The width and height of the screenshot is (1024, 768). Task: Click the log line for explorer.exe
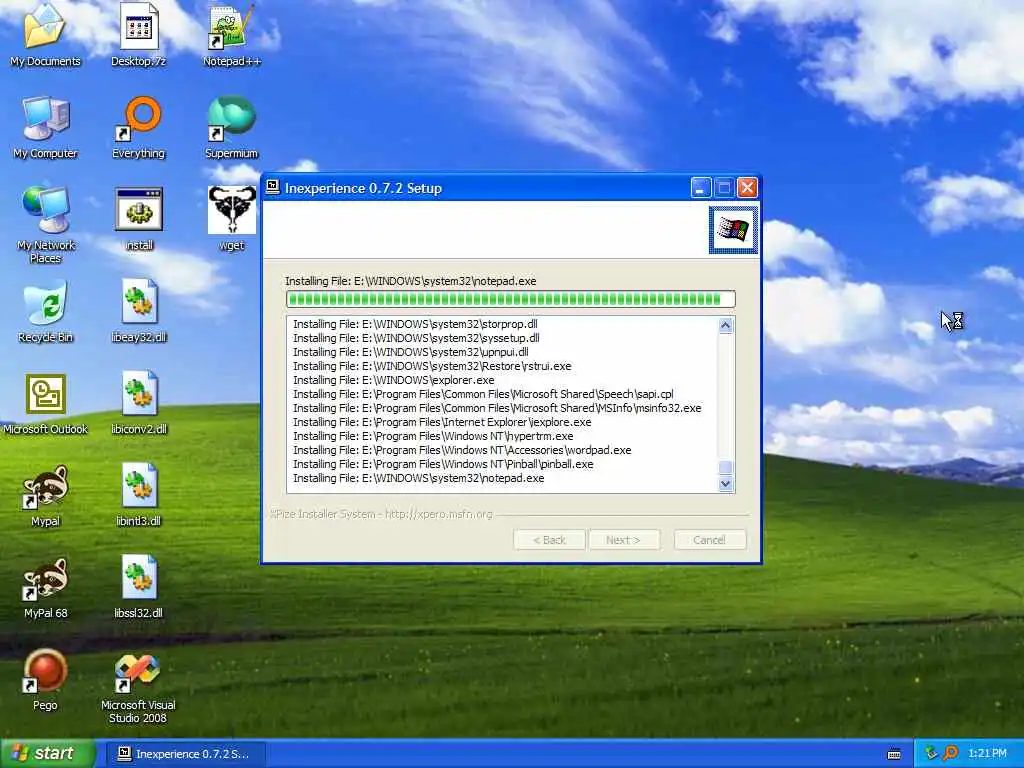pos(394,380)
